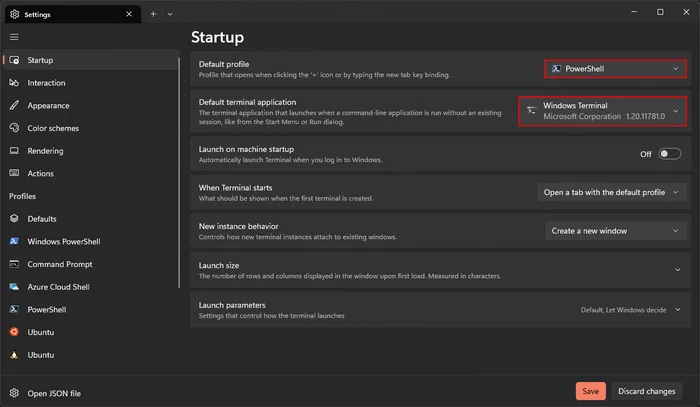Click the Save button
The height and width of the screenshot is (407, 700).
point(591,391)
